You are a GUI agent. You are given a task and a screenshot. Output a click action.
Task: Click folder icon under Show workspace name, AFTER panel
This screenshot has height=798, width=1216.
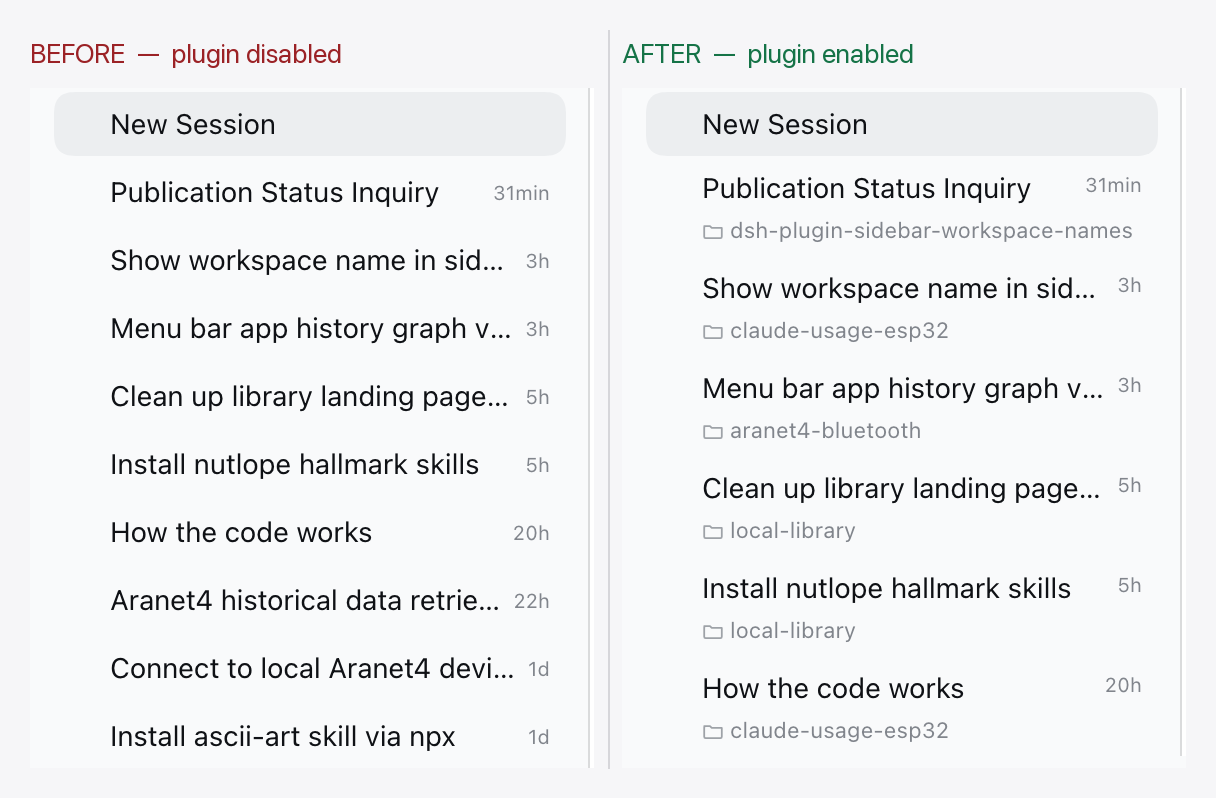coord(713,332)
